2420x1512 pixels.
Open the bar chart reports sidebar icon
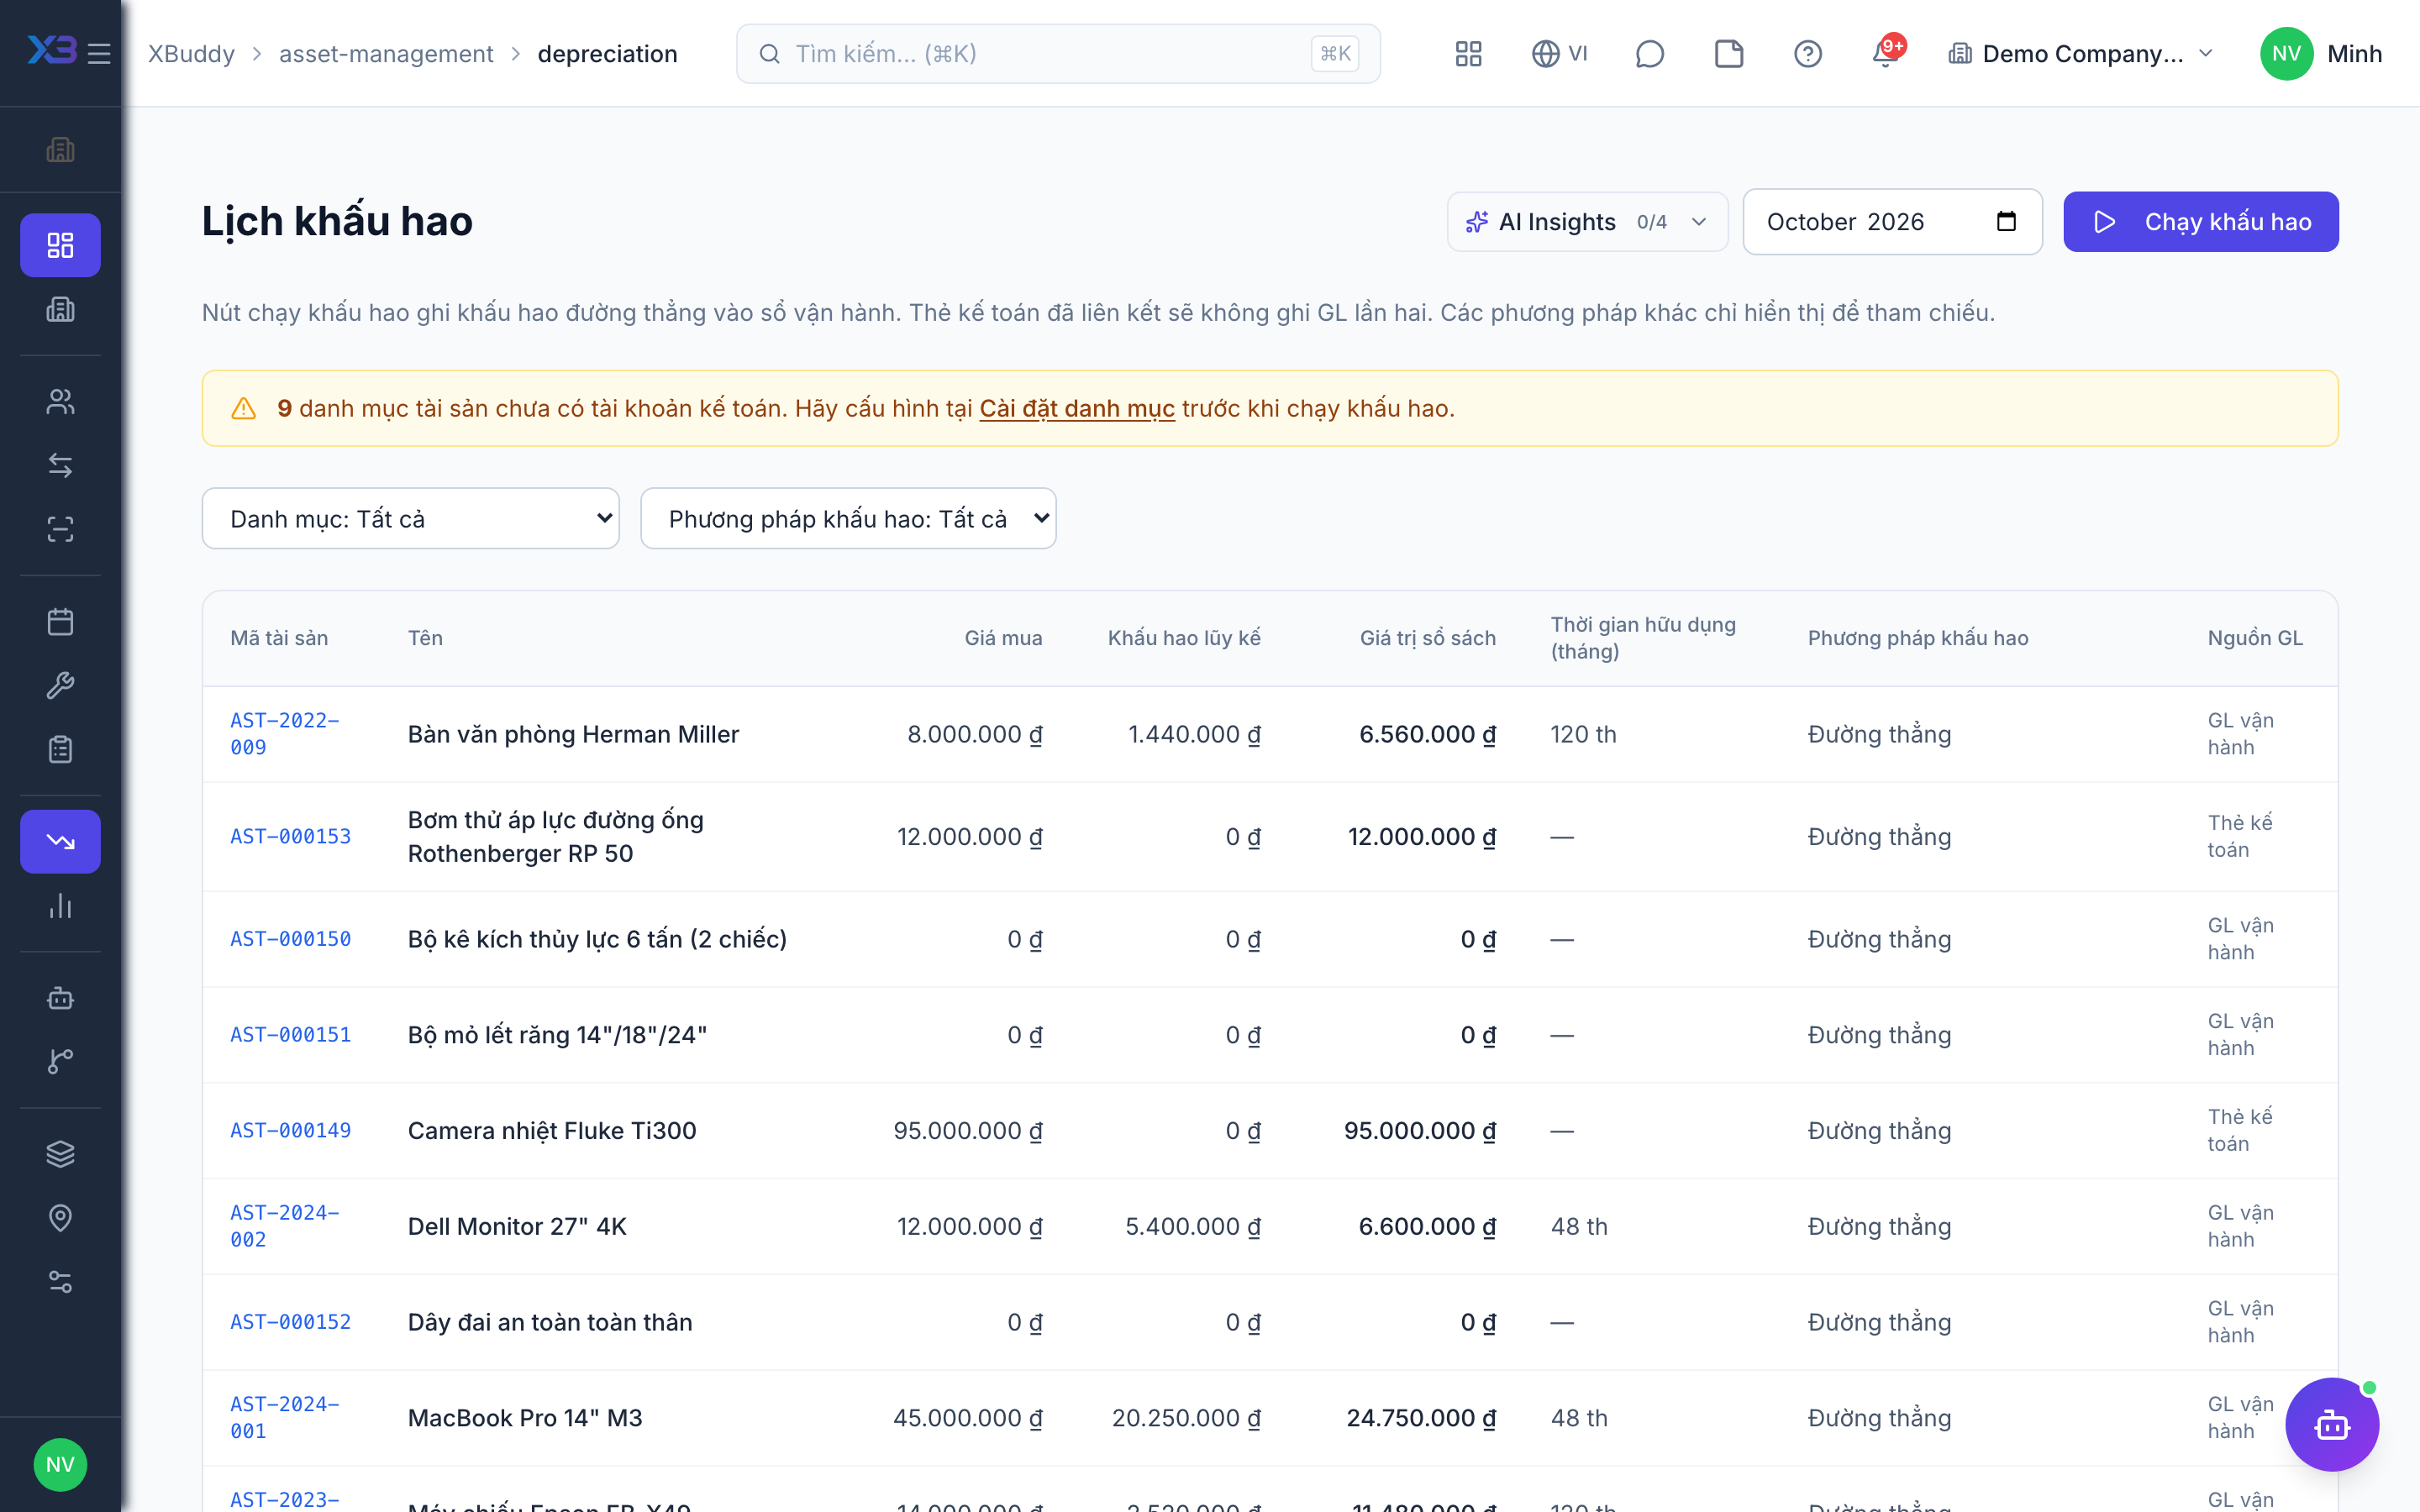tap(60, 906)
